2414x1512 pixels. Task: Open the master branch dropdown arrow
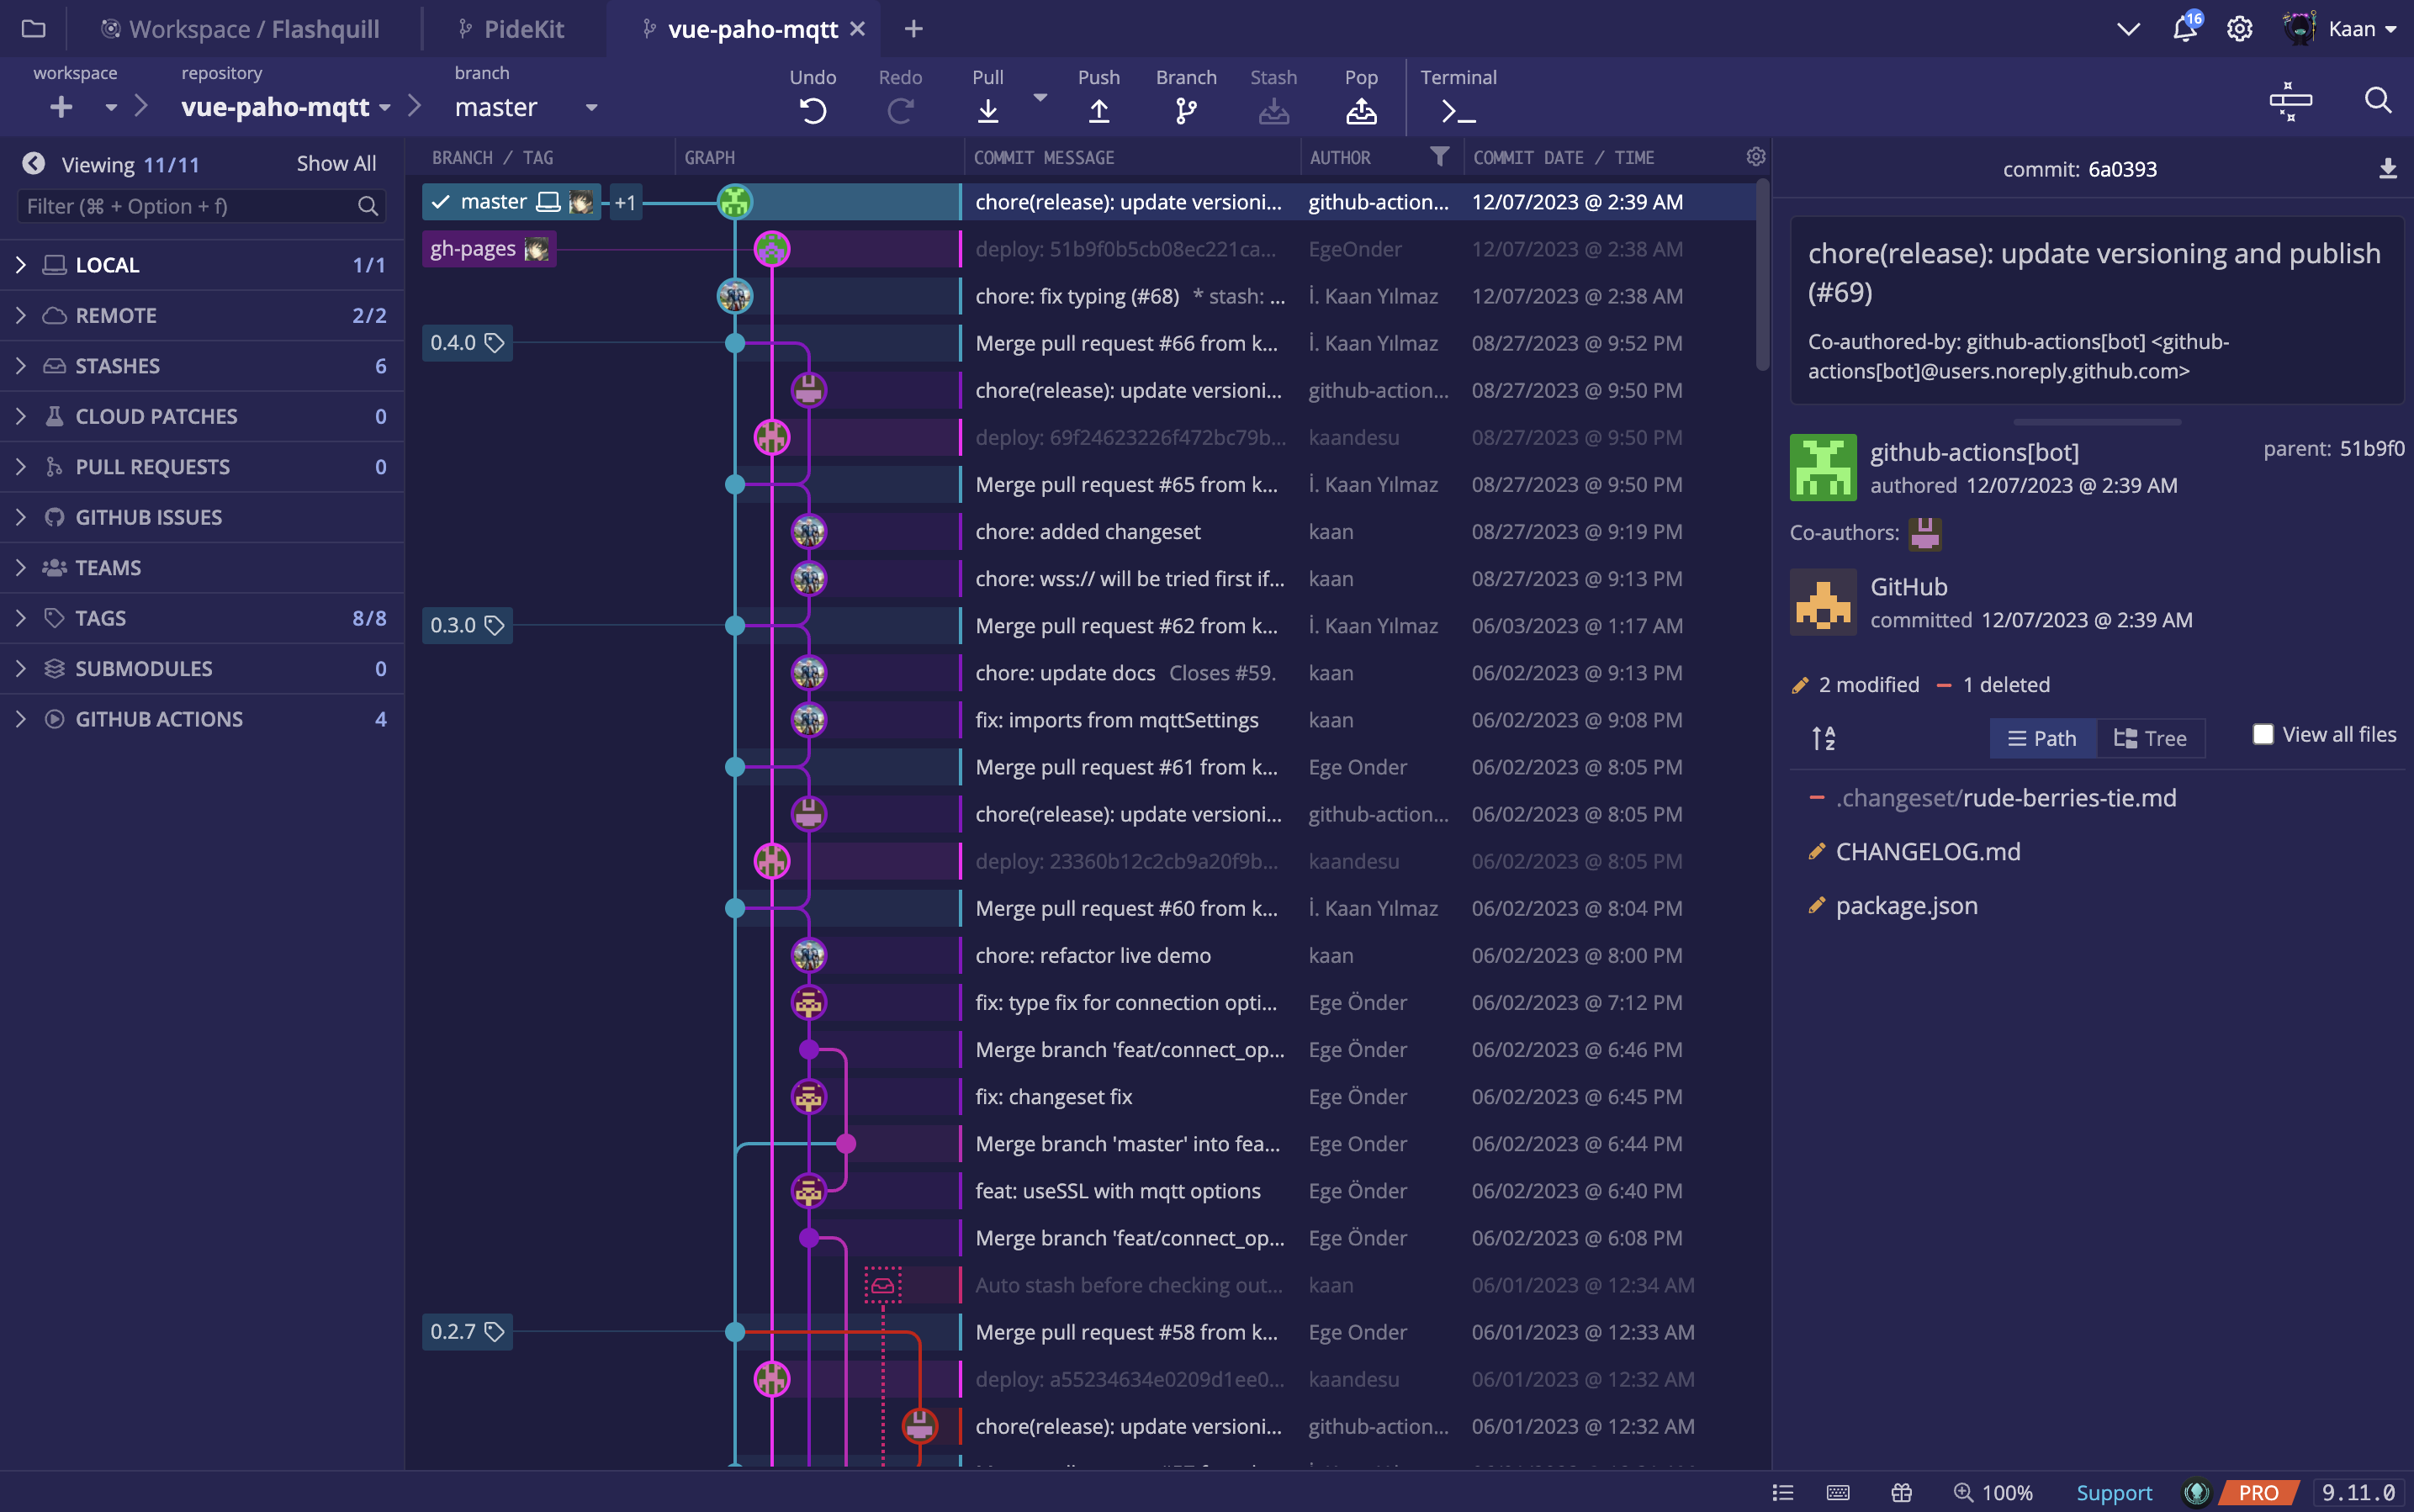[591, 107]
